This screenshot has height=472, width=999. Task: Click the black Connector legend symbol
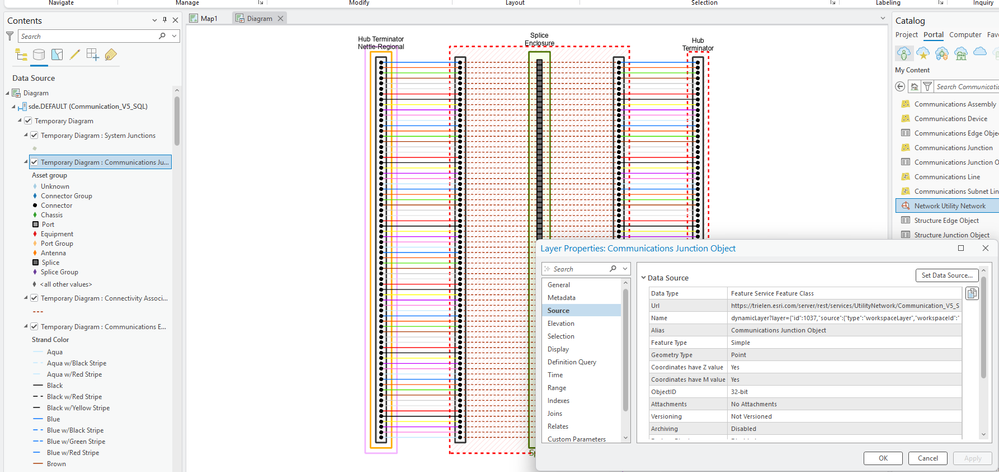(x=34, y=206)
